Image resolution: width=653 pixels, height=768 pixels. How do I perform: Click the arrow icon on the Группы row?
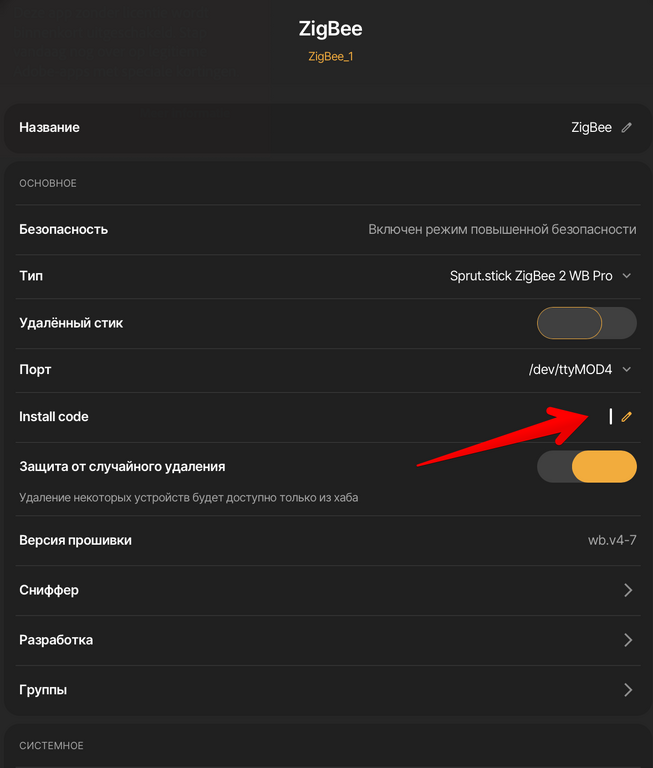click(628, 690)
